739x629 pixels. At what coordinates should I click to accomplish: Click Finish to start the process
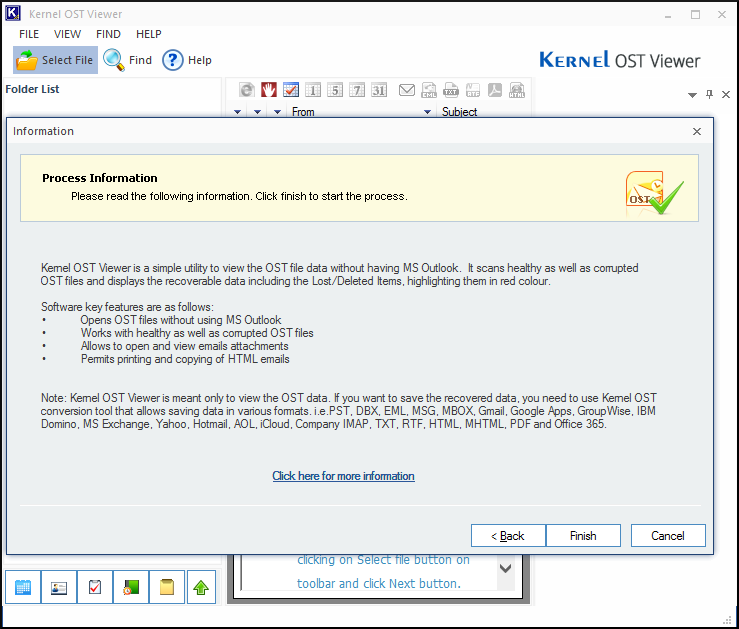point(583,536)
